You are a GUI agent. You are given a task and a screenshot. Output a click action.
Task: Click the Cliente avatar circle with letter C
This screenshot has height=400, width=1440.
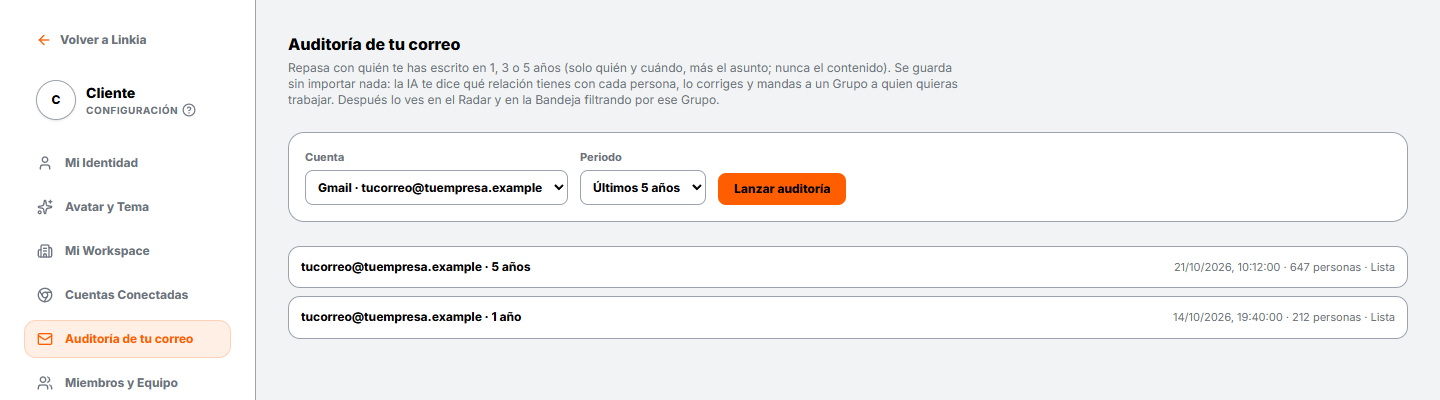click(56, 100)
